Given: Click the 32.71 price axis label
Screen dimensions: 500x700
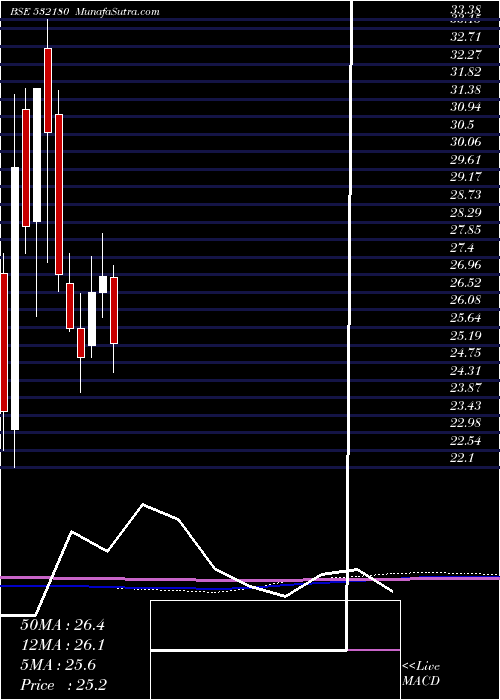Looking at the screenshot, I should click(466, 37).
